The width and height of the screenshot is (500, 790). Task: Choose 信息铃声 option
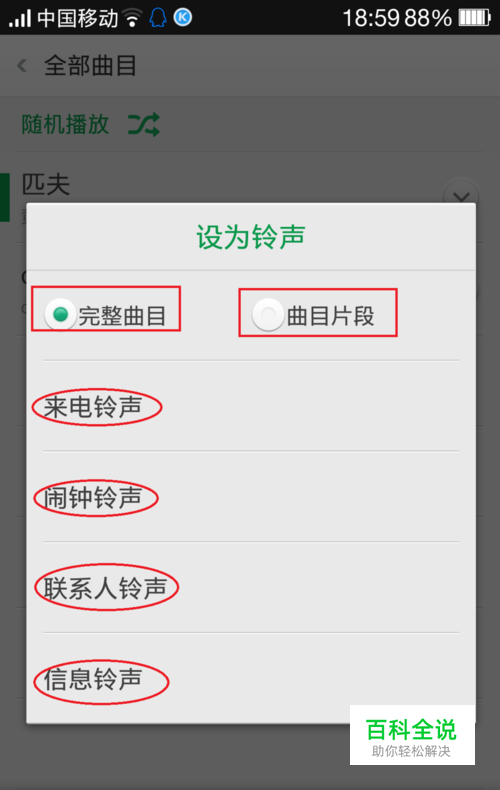click(x=251, y=679)
